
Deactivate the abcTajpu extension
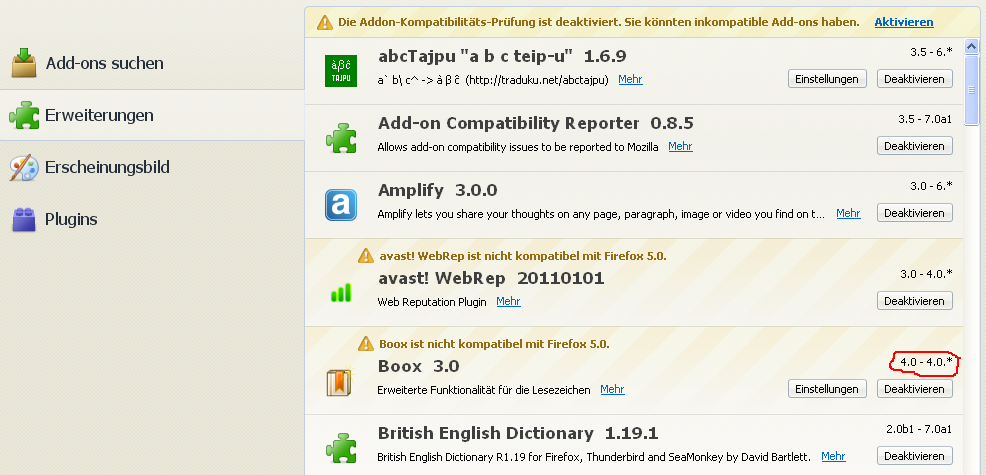click(x=914, y=79)
